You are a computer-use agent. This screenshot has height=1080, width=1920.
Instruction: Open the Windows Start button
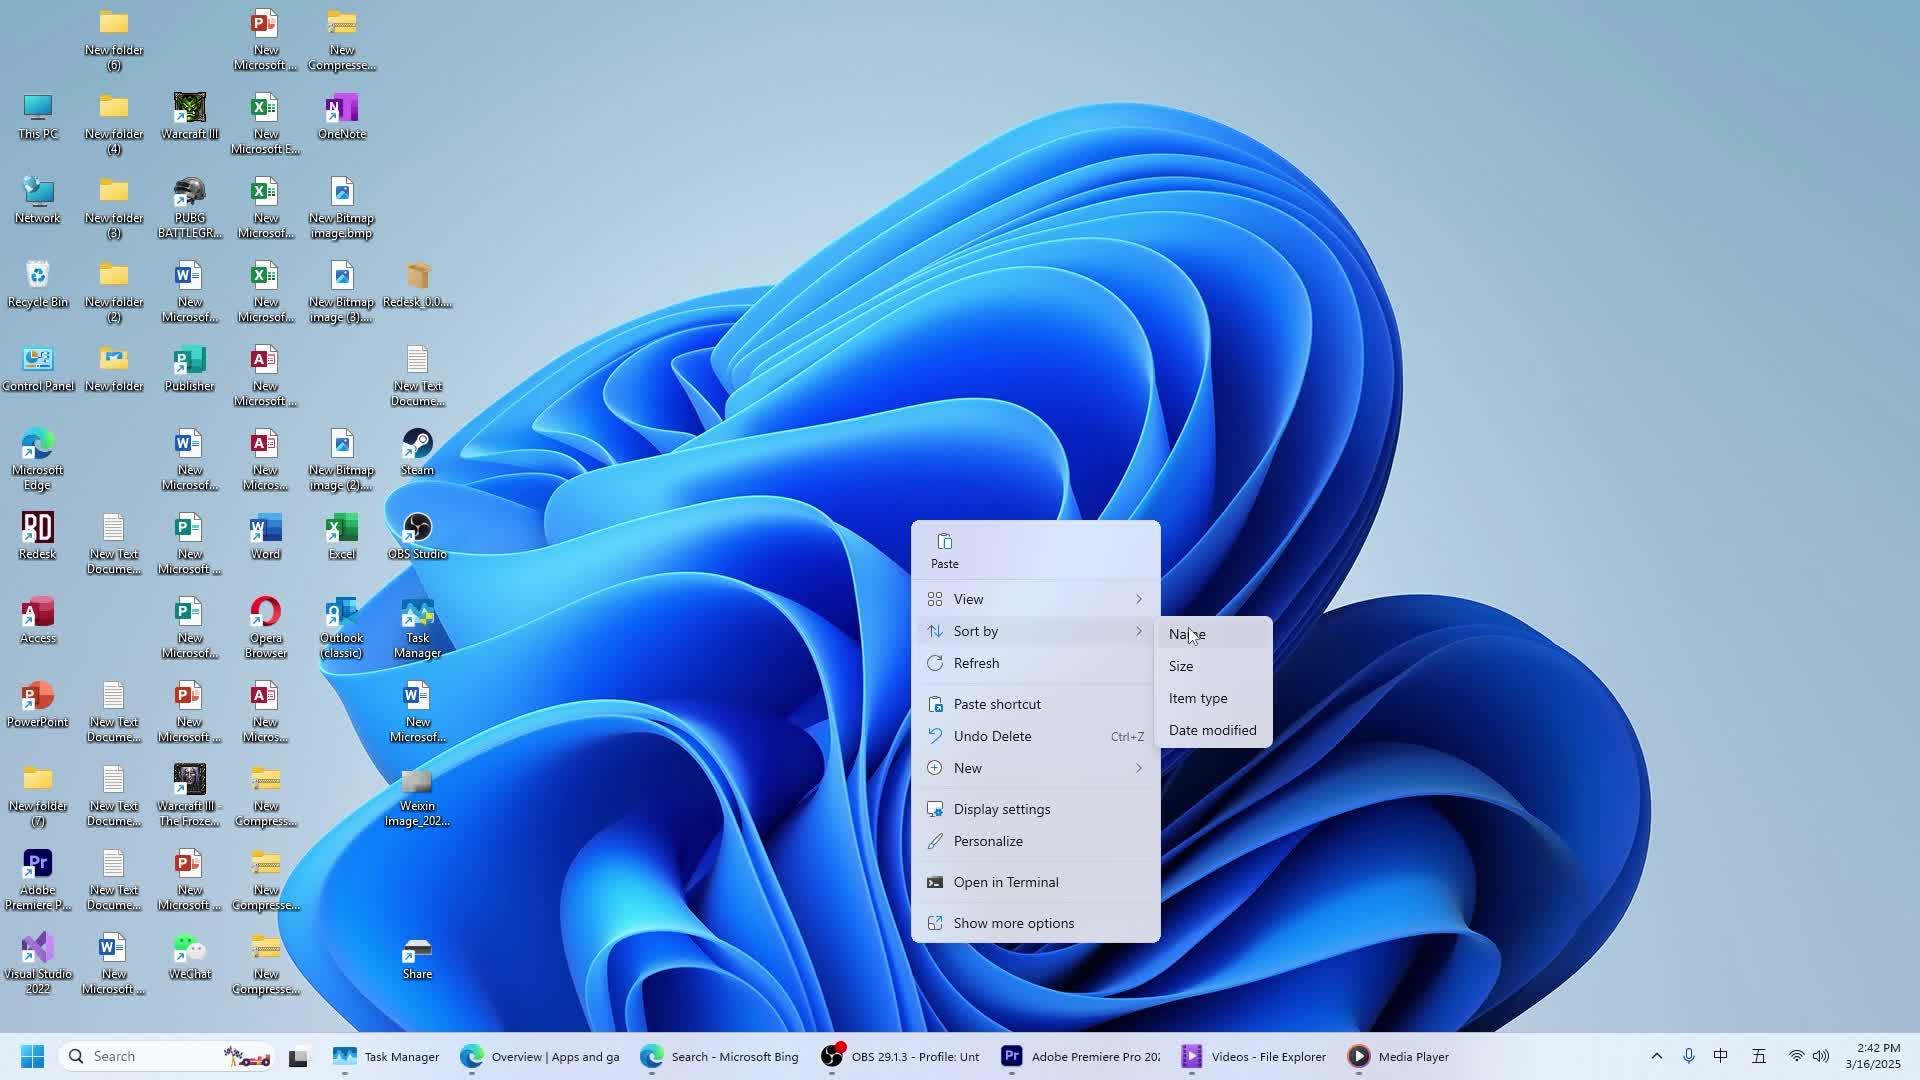pyautogui.click(x=32, y=1056)
